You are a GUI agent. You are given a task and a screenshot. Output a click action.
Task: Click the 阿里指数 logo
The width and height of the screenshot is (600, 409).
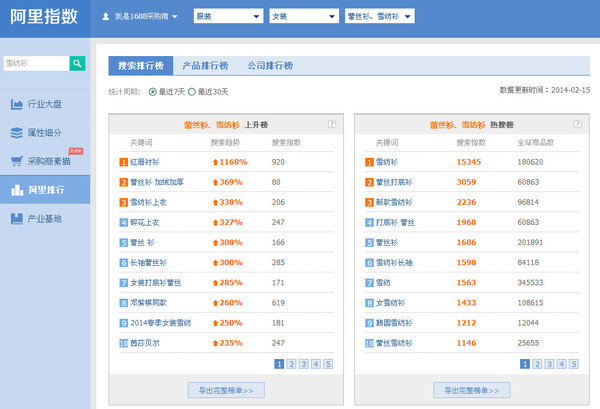coord(44,17)
